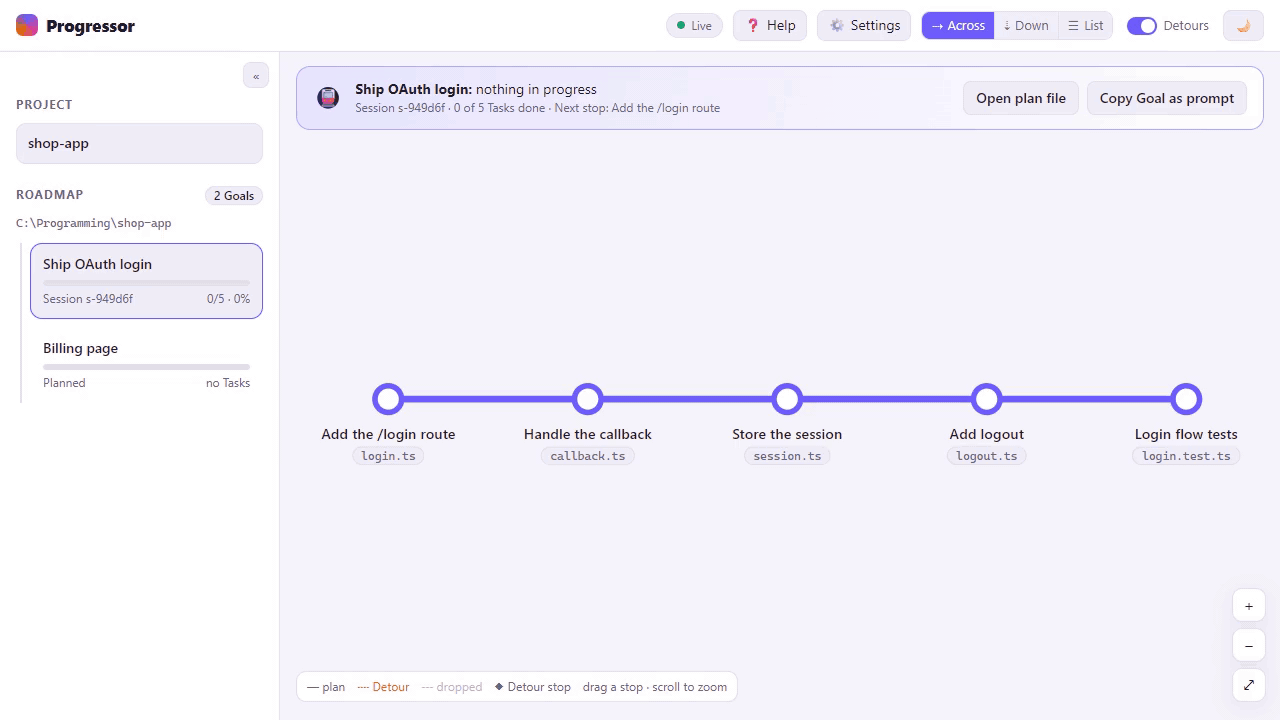The width and height of the screenshot is (1280, 720).
Task: Open the Help button
Action: pyautogui.click(x=770, y=25)
